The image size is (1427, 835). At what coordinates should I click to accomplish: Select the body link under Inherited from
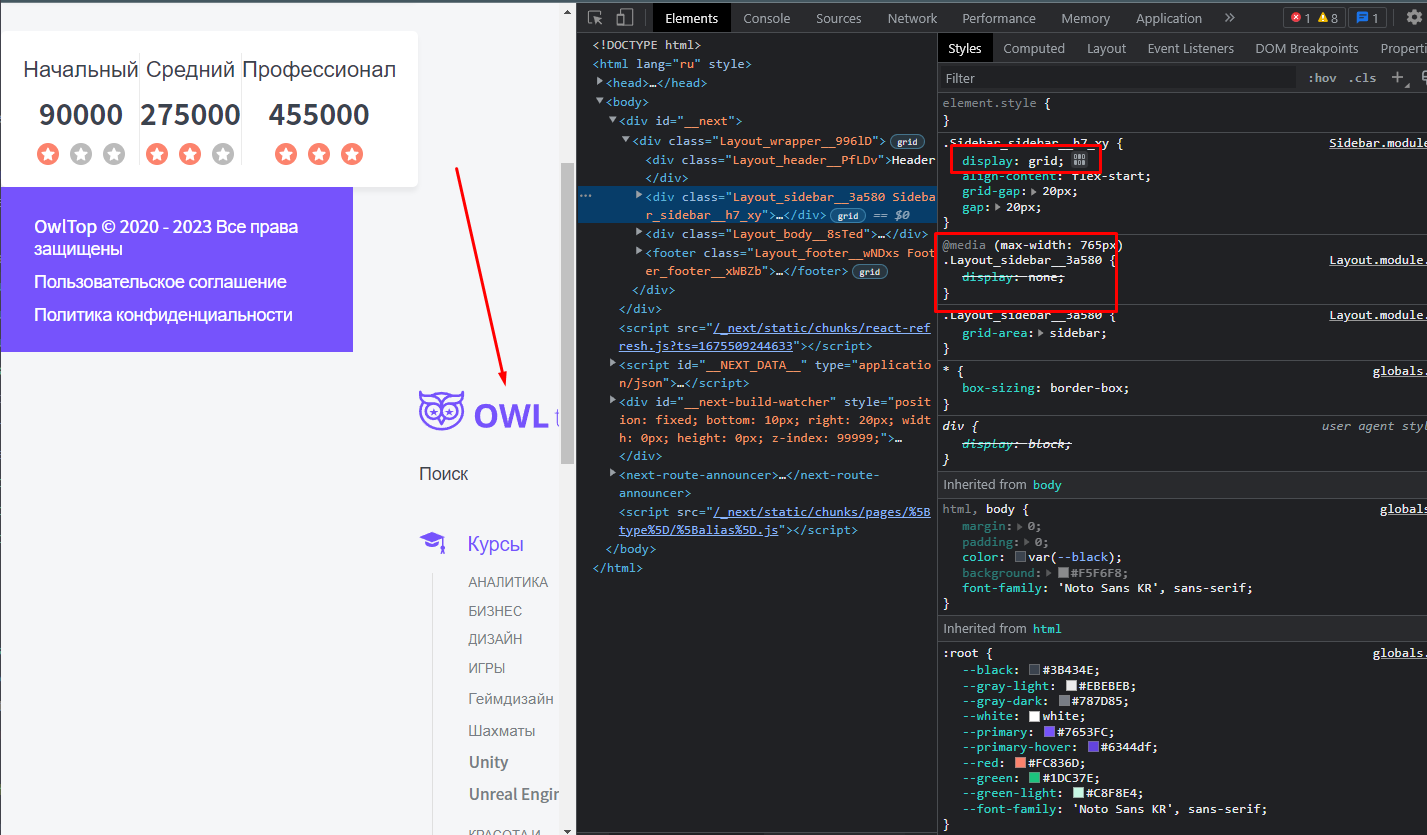1047,485
